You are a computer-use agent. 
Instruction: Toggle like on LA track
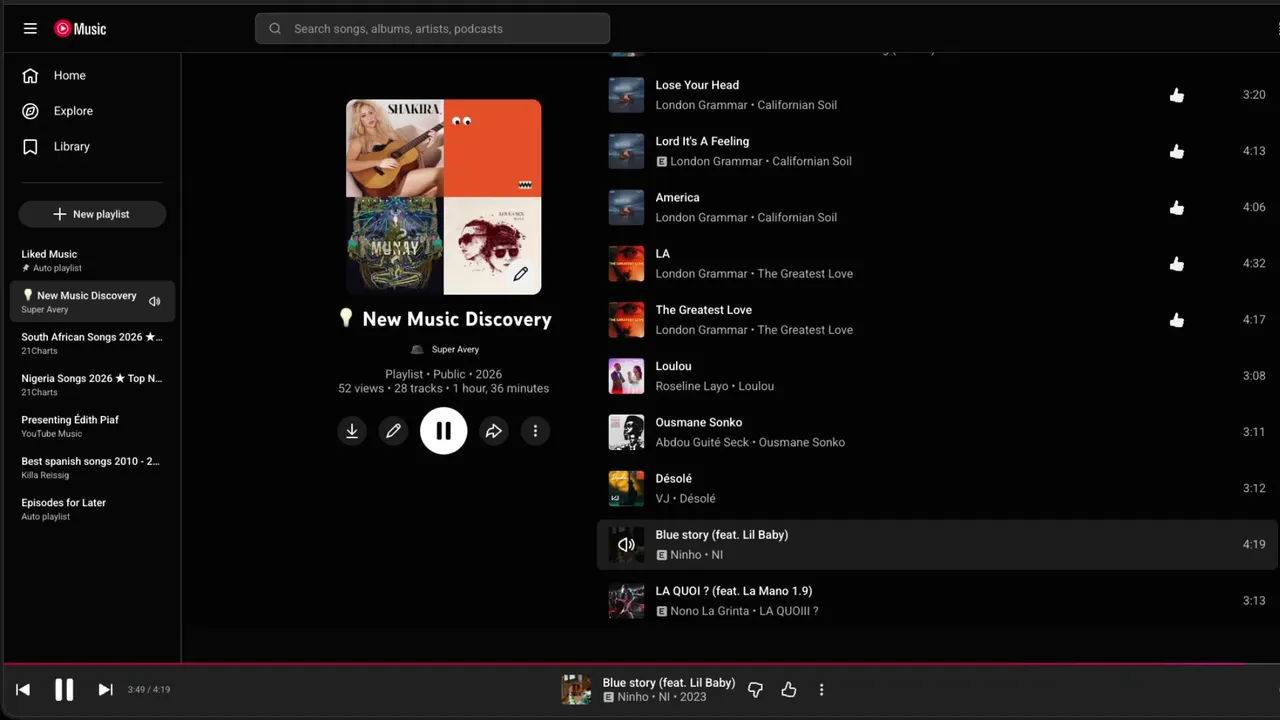(x=1177, y=264)
